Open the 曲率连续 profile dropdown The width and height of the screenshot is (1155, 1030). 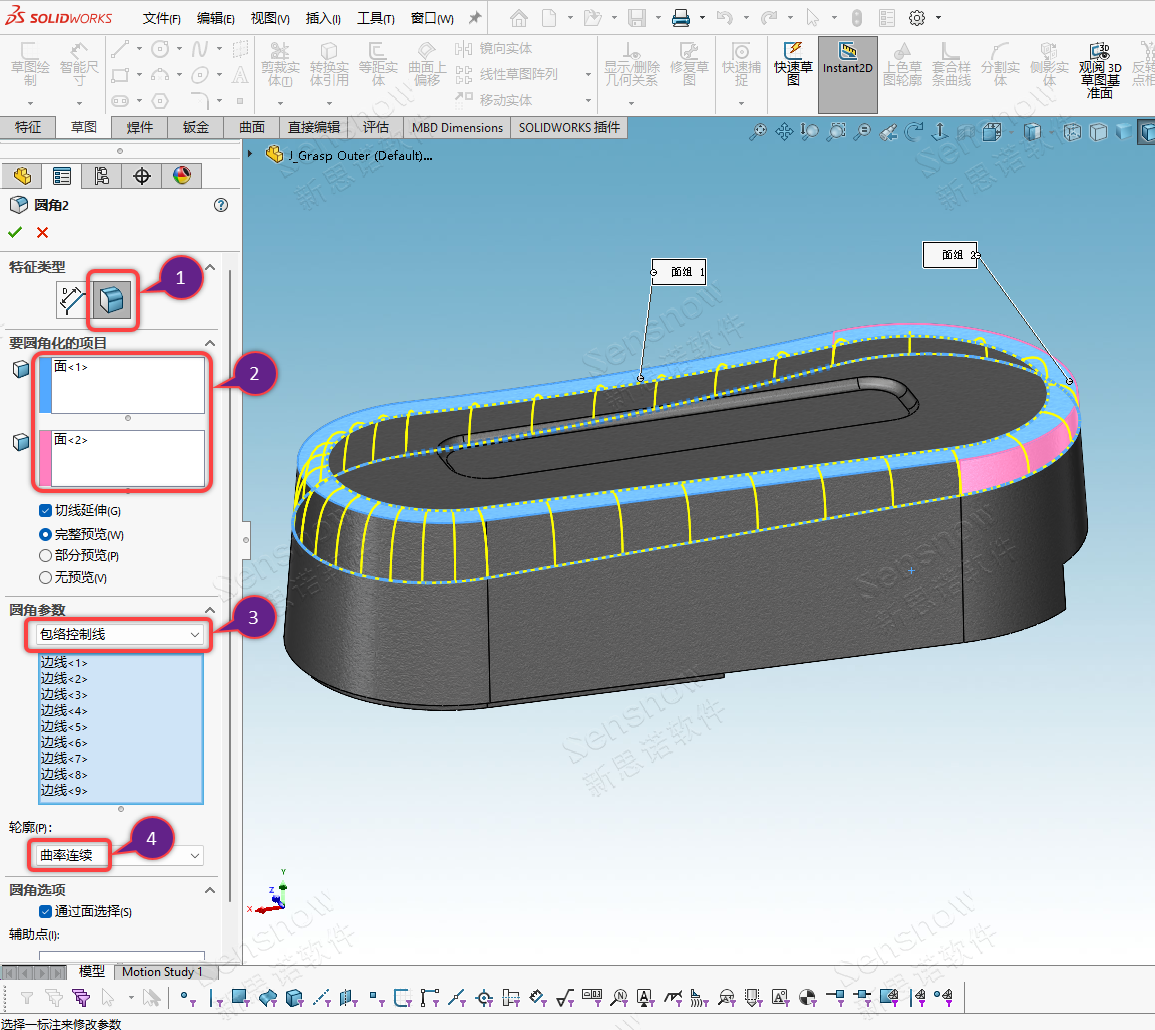point(118,855)
